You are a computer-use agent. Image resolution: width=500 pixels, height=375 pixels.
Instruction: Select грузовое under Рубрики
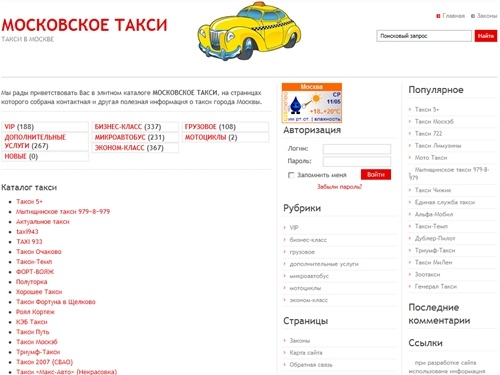click(x=302, y=252)
